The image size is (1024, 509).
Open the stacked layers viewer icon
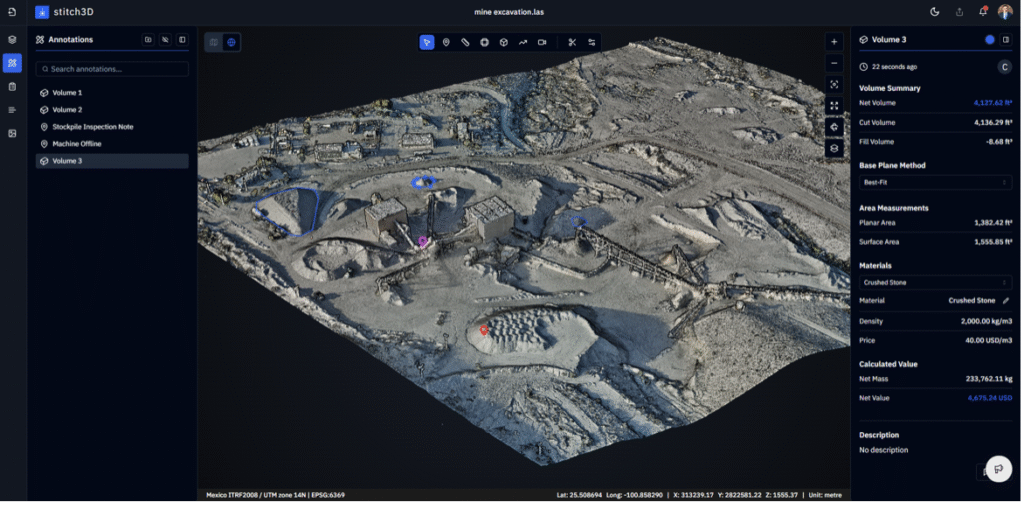click(834, 149)
